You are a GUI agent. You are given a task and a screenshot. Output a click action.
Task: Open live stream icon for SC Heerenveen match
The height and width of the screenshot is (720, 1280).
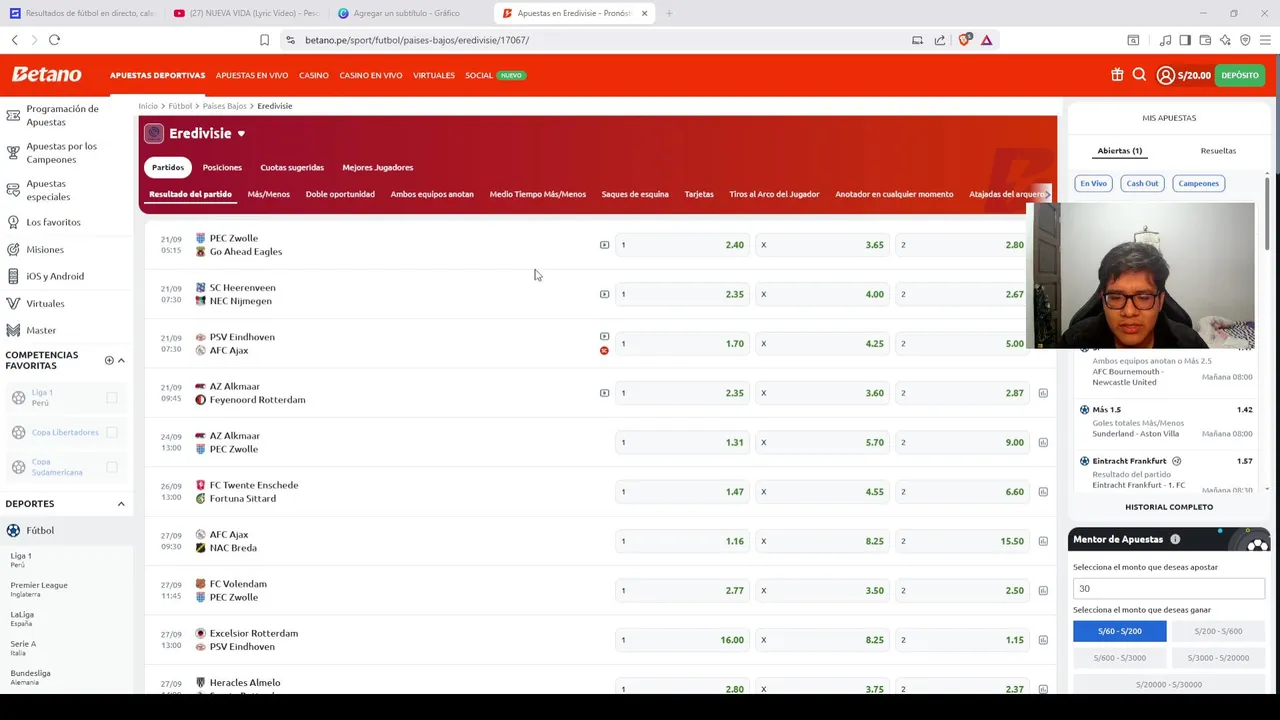coord(604,294)
